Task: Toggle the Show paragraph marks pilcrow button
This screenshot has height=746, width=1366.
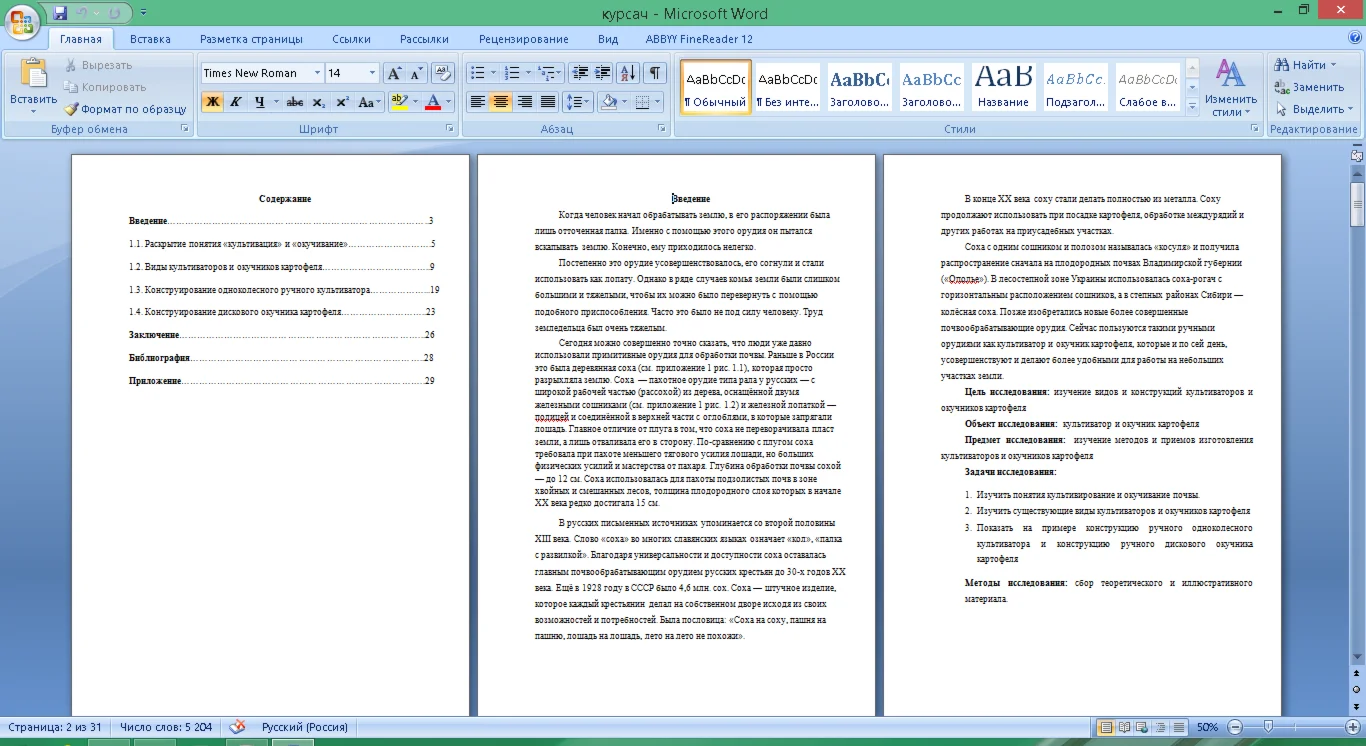Action: [654, 73]
